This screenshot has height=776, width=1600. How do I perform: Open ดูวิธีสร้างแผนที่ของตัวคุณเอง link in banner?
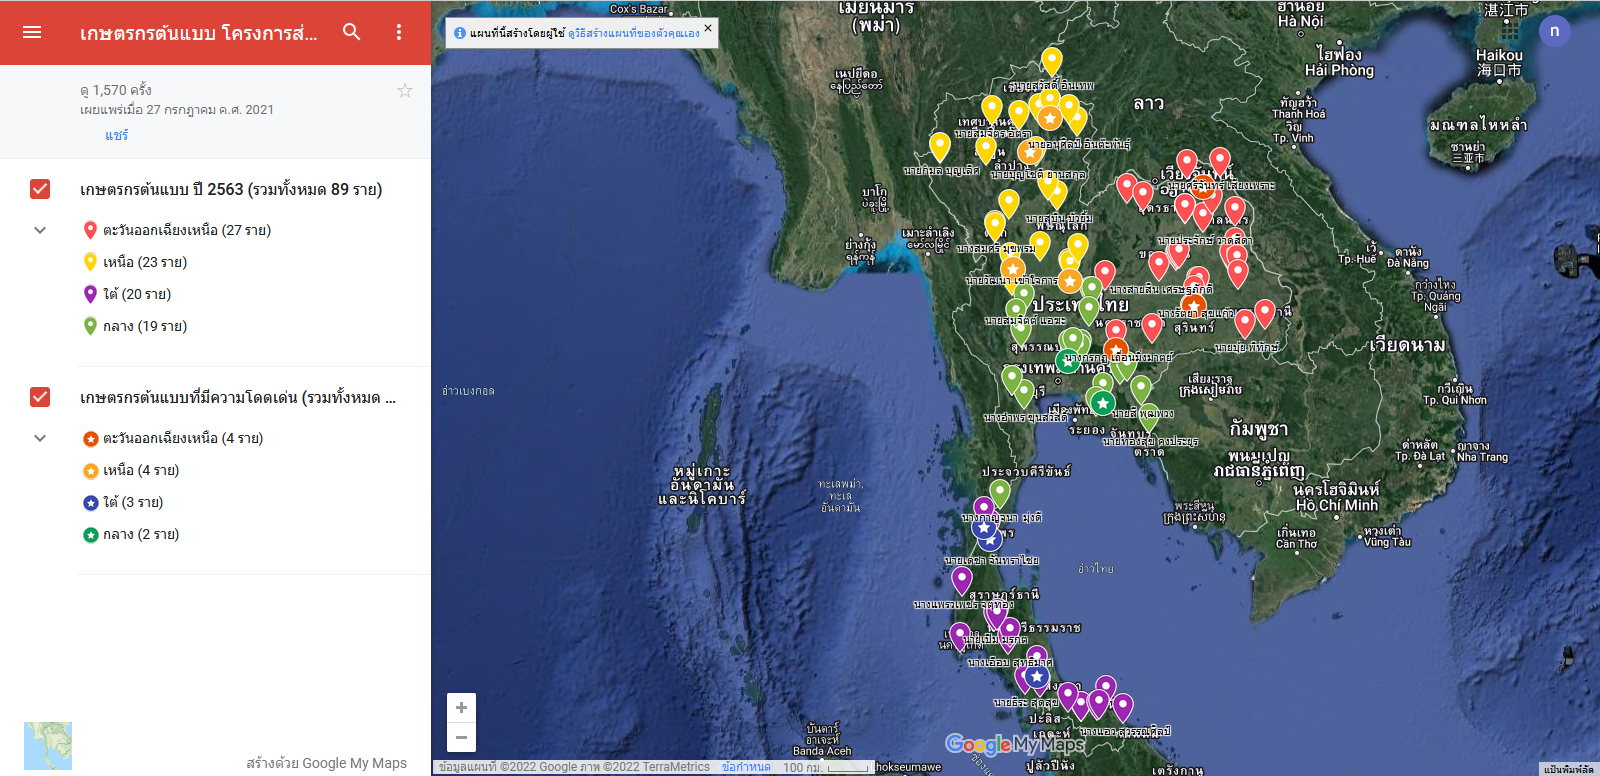(634, 33)
